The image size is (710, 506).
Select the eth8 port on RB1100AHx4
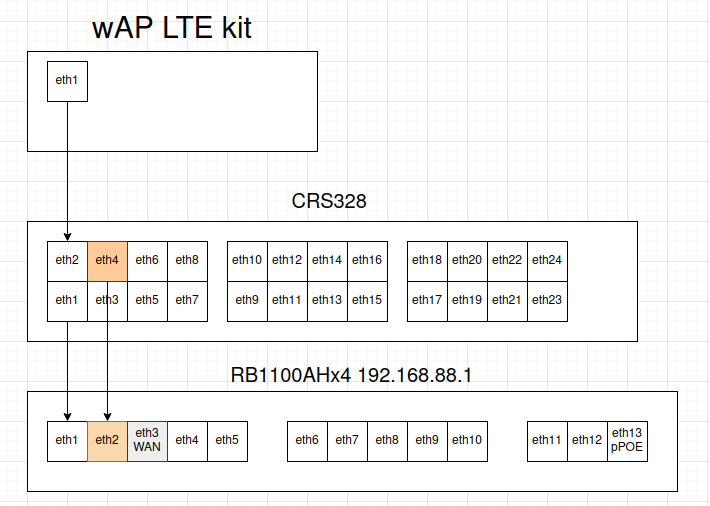(388, 441)
